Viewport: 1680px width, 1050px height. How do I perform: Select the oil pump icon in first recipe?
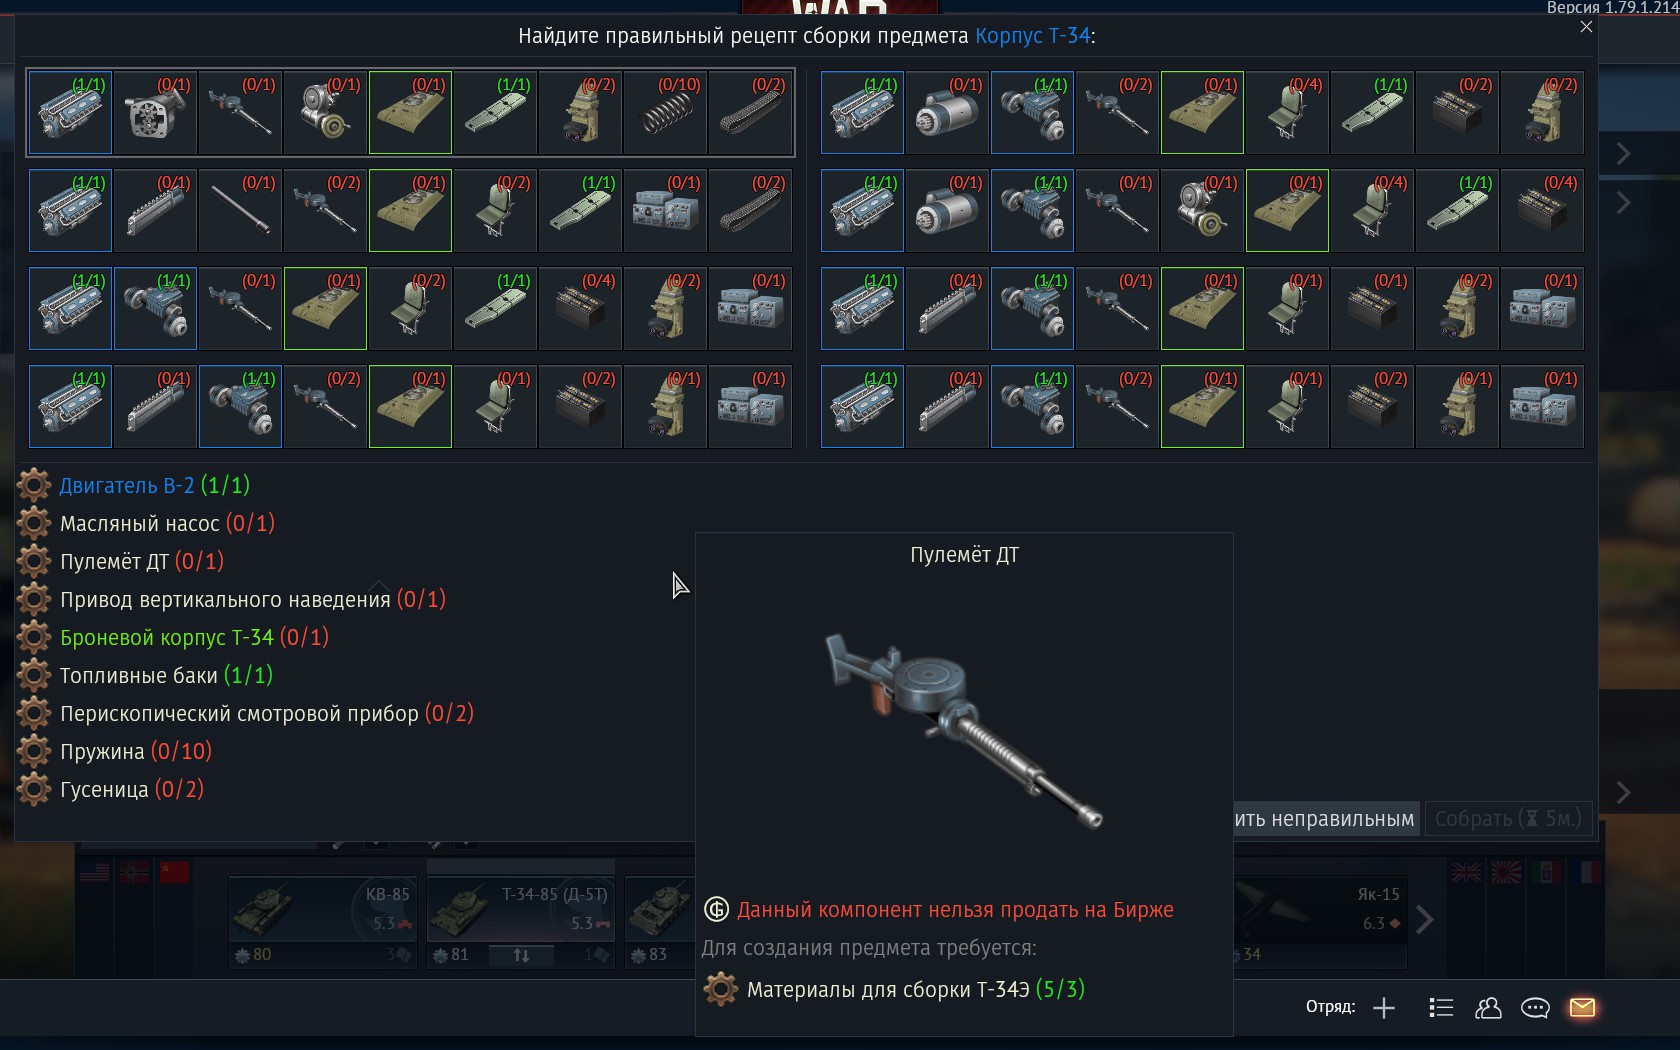tap(155, 112)
